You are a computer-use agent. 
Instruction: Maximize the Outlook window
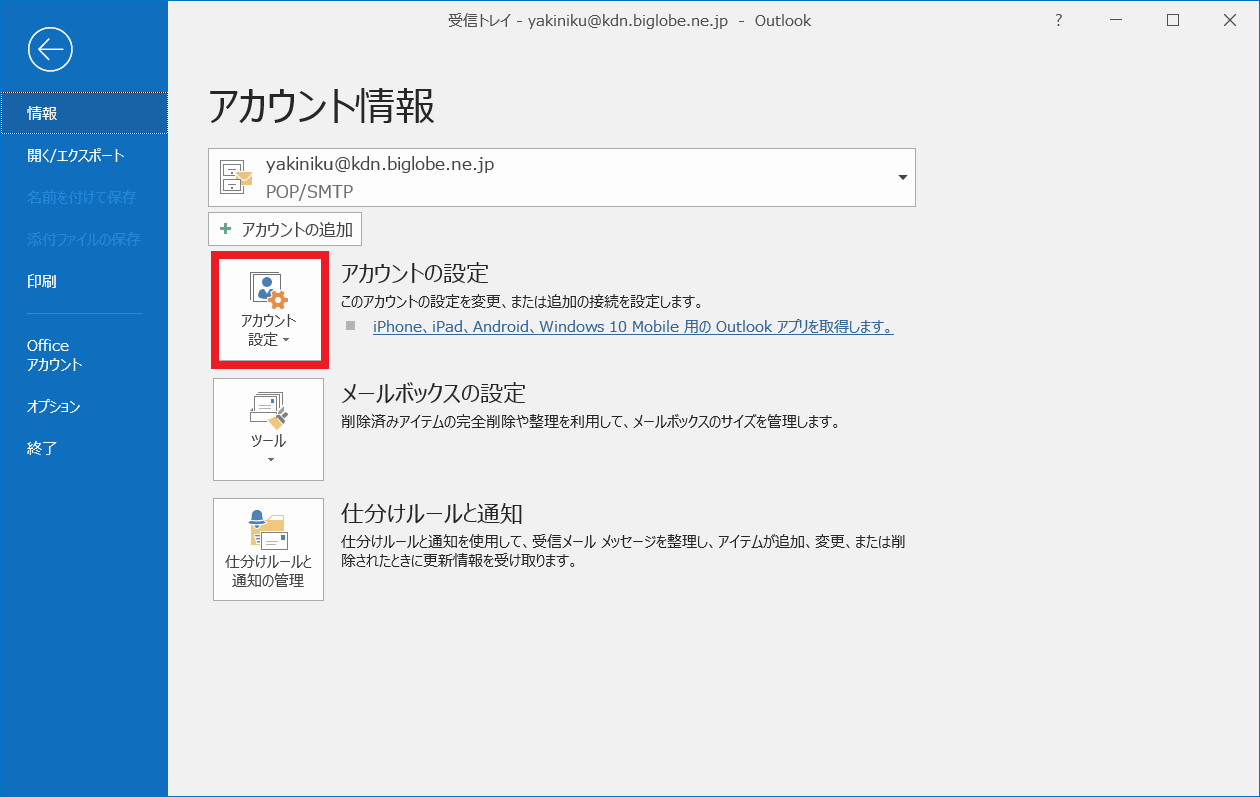pos(1174,20)
